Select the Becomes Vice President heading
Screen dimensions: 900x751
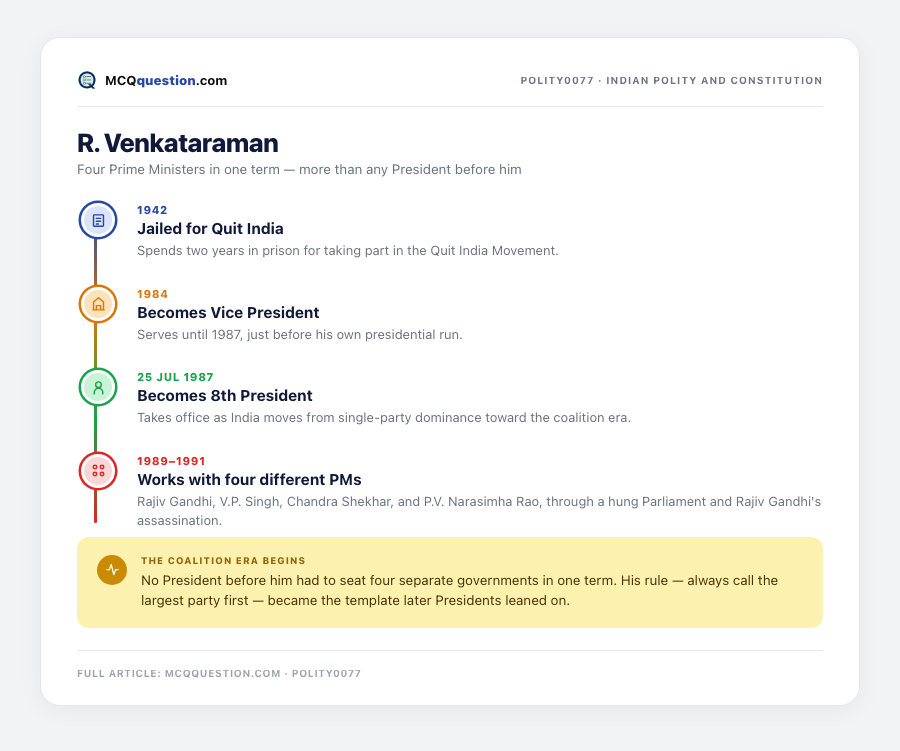pos(228,312)
